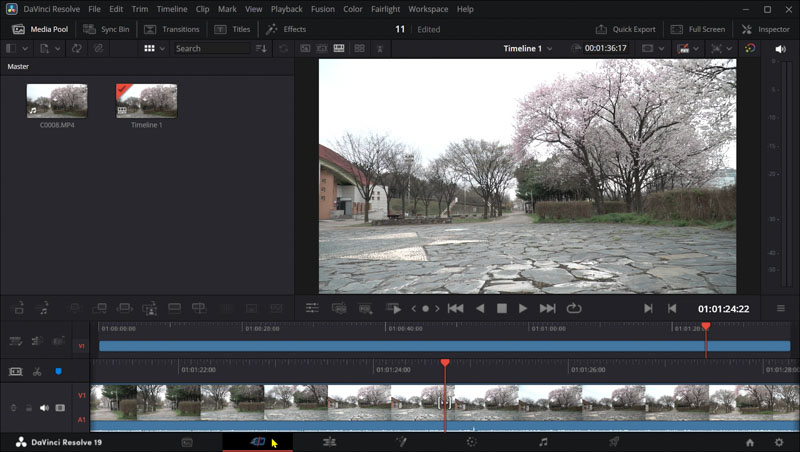Click the blue marker icon

point(58,371)
